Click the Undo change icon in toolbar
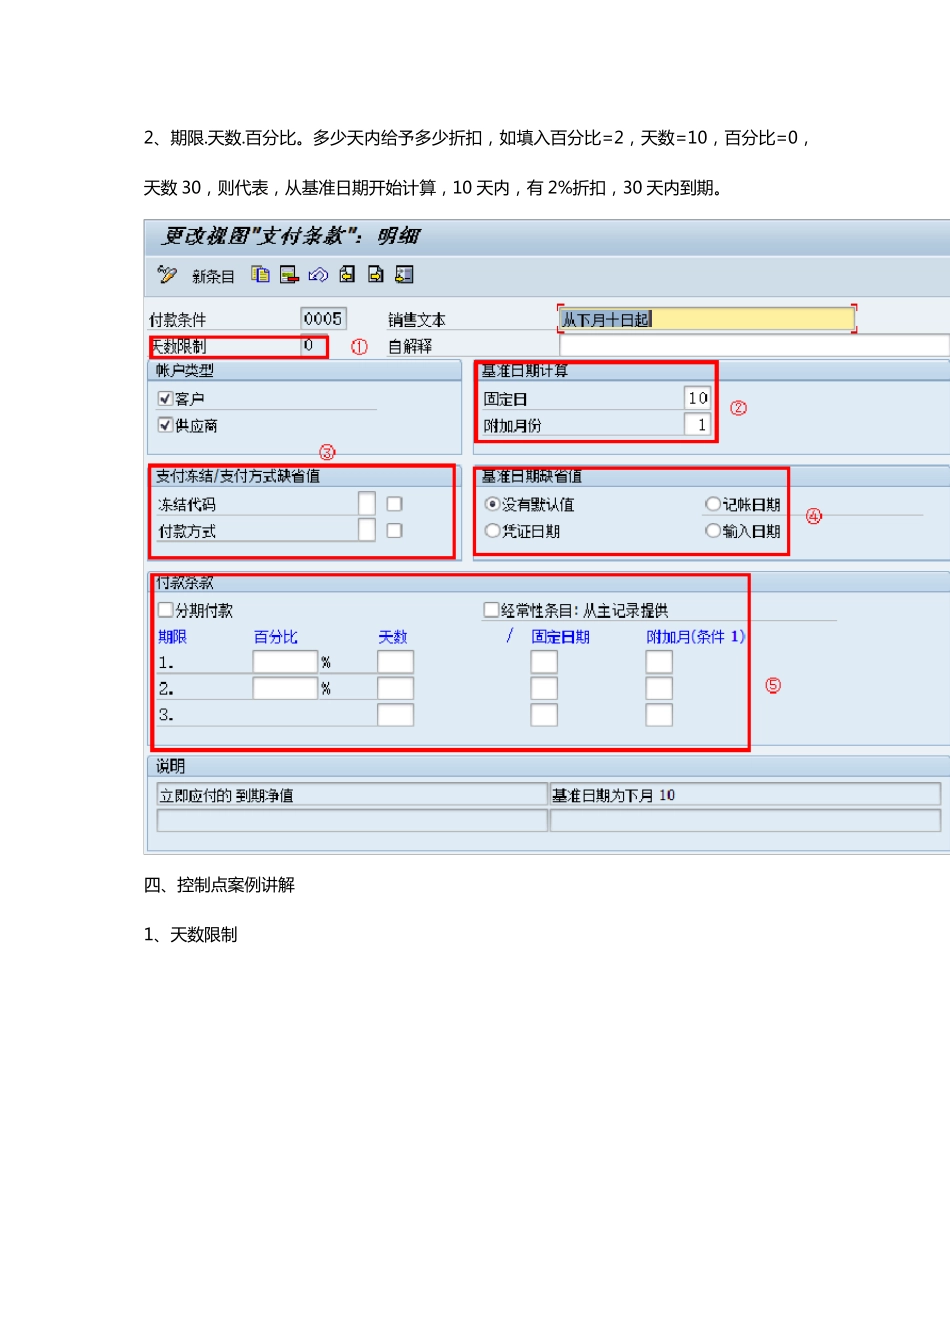 tap(318, 275)
